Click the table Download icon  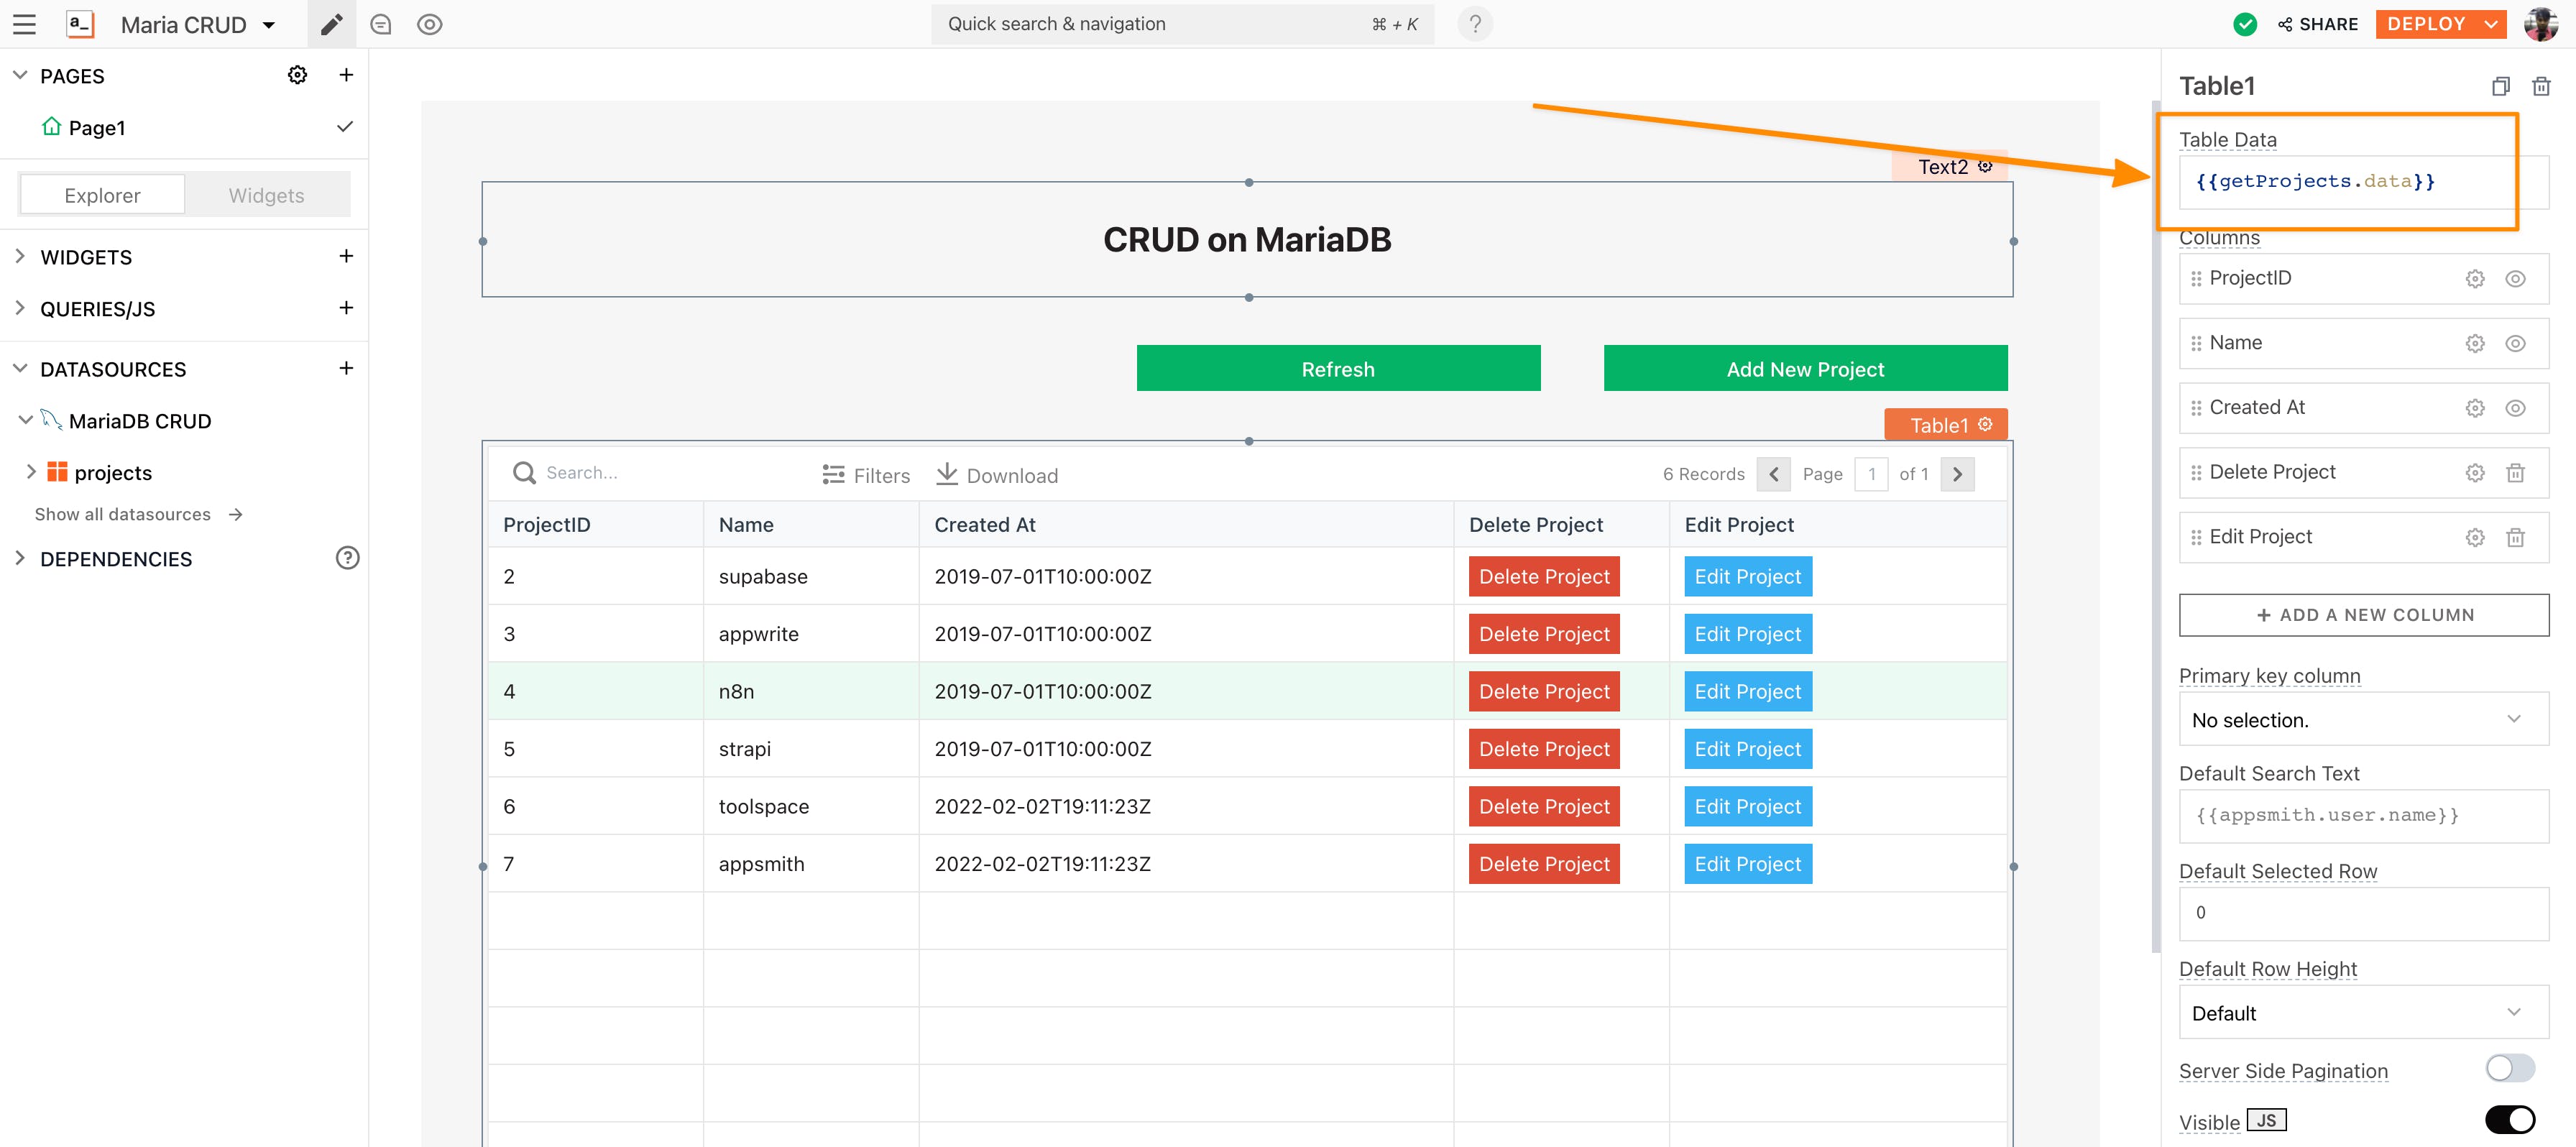tap(946, 474)
